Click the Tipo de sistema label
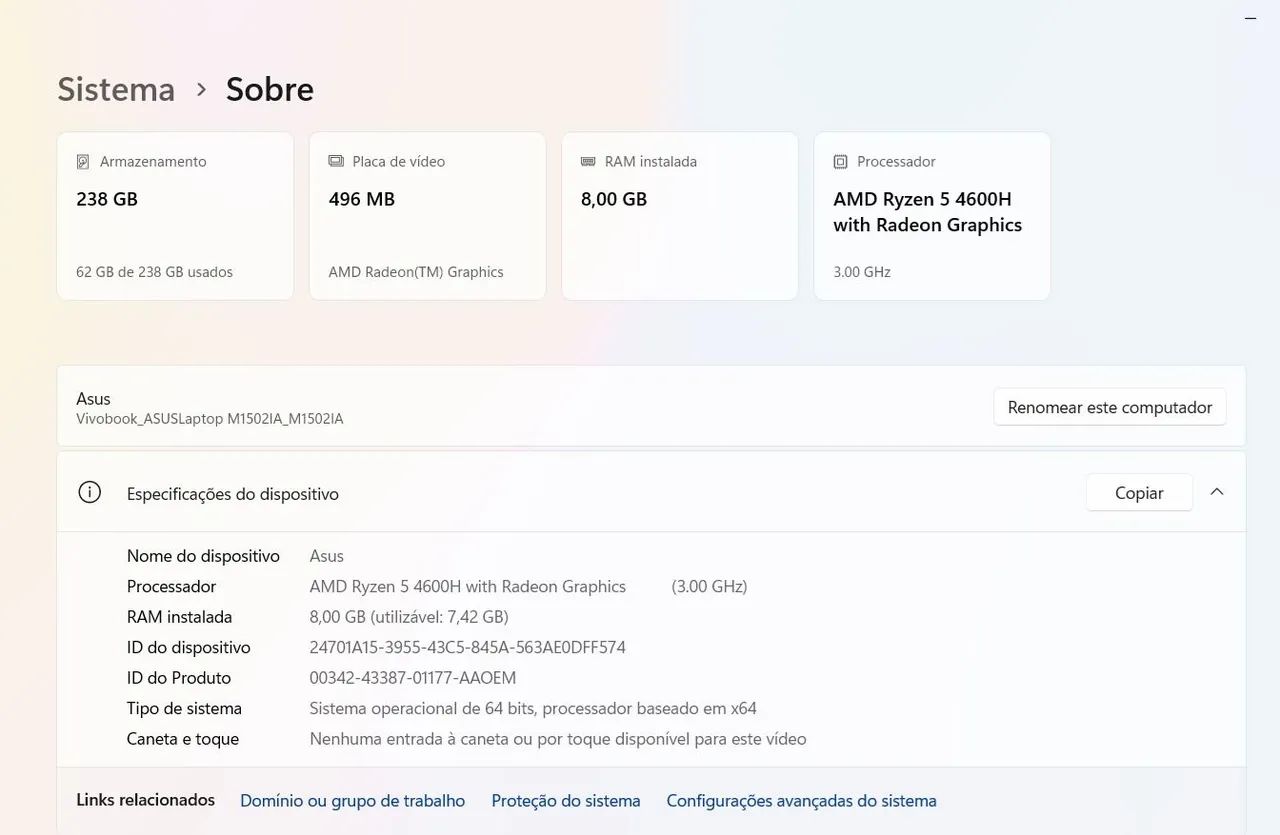The image size is (1280, 835). 184,709
